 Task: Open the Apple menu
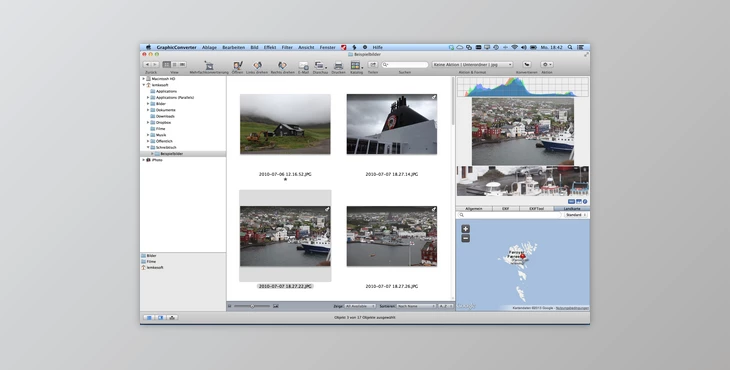click(x=149, y=47)
